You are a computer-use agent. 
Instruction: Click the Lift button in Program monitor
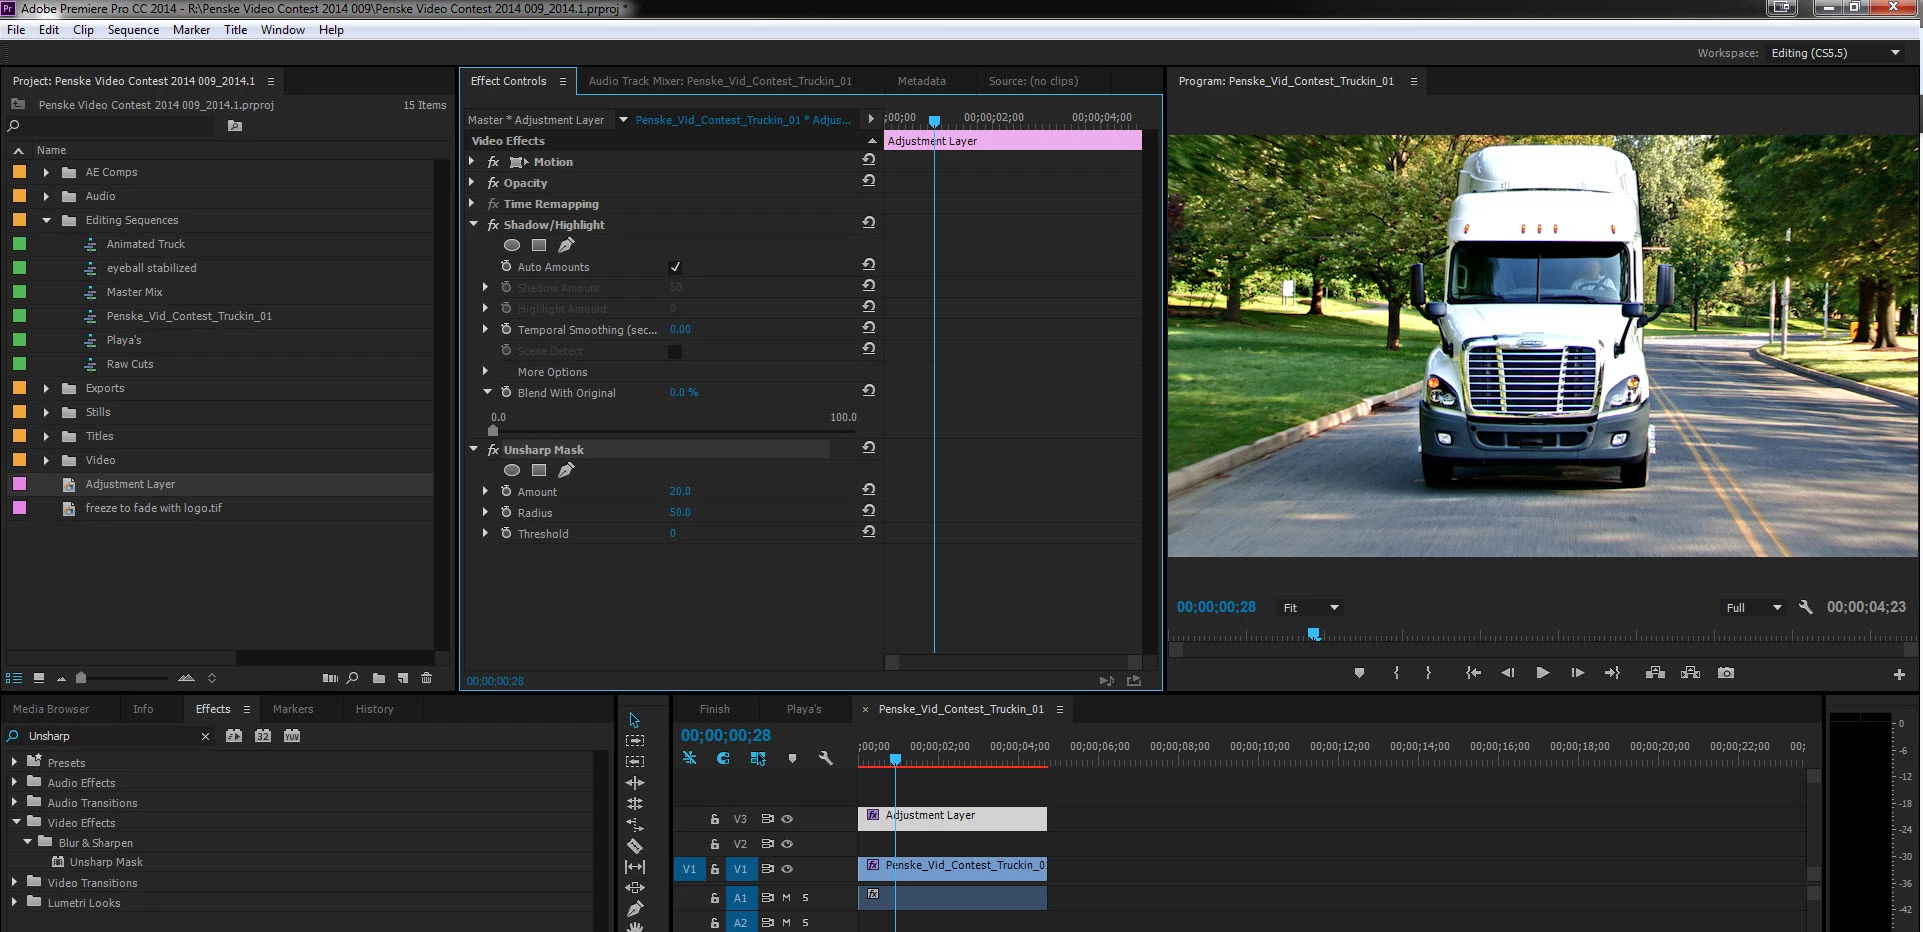tap(1655, 673)
